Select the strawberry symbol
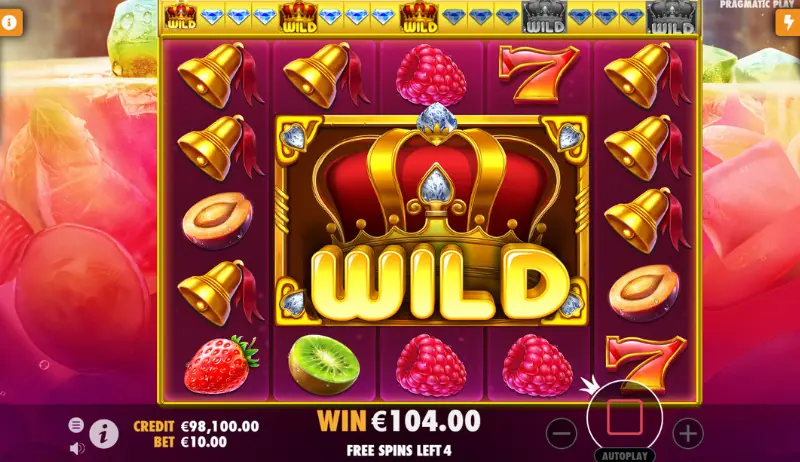 pyautogui.click(x=221, y=364)
